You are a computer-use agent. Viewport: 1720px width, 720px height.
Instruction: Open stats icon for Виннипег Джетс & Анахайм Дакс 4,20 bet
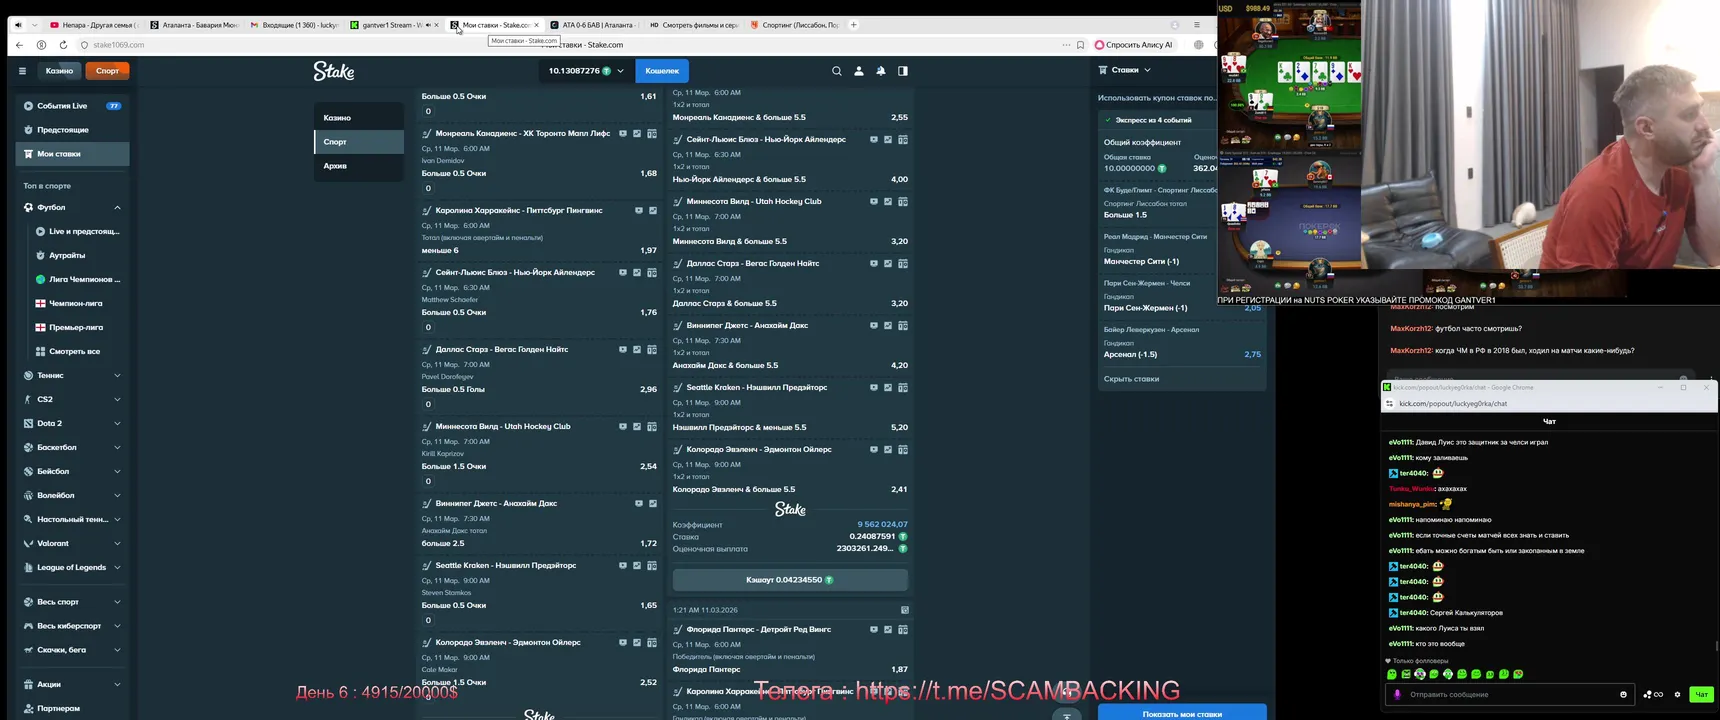(888, 325)
